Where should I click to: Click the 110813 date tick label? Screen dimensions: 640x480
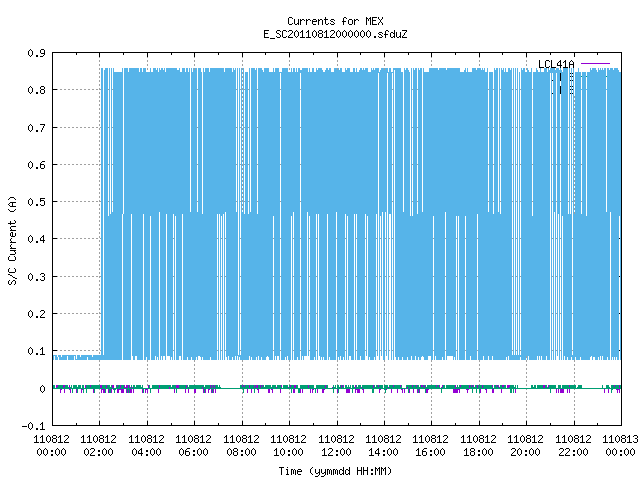pyautogui.click(x=620, y=439)
